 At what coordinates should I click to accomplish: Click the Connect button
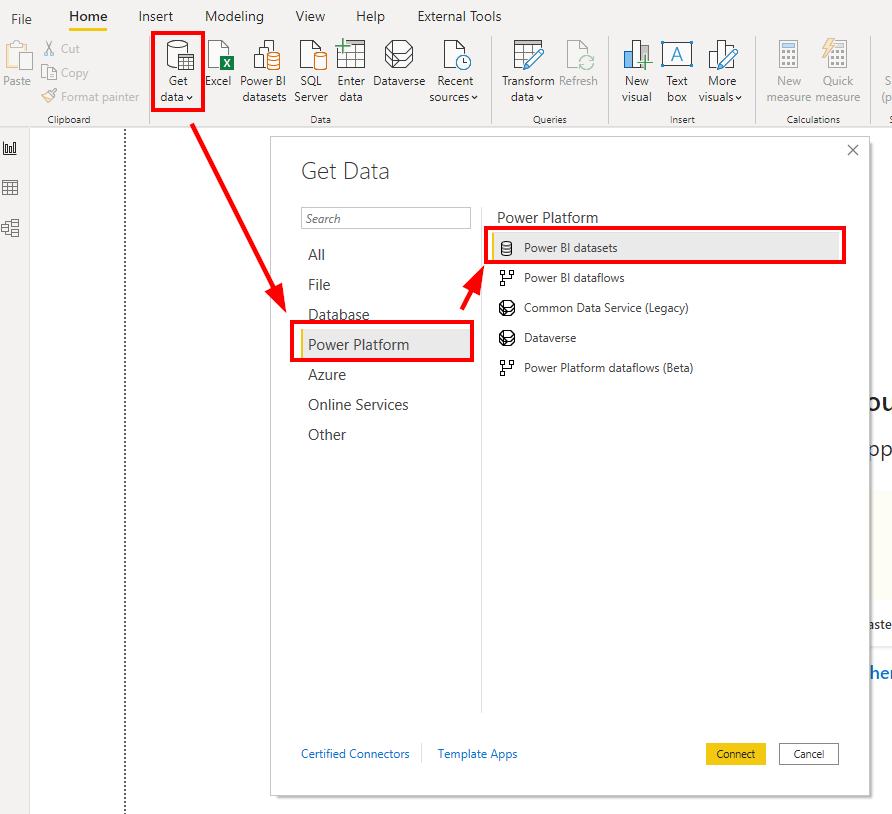pos(736,754)
